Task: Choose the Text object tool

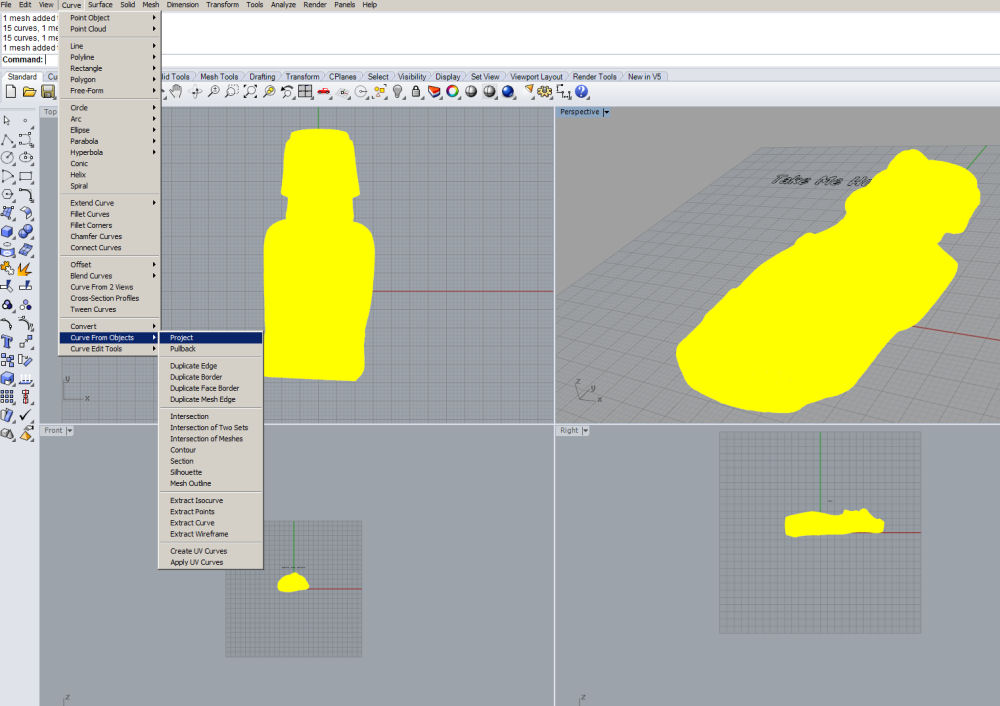Action: point(8,342)
